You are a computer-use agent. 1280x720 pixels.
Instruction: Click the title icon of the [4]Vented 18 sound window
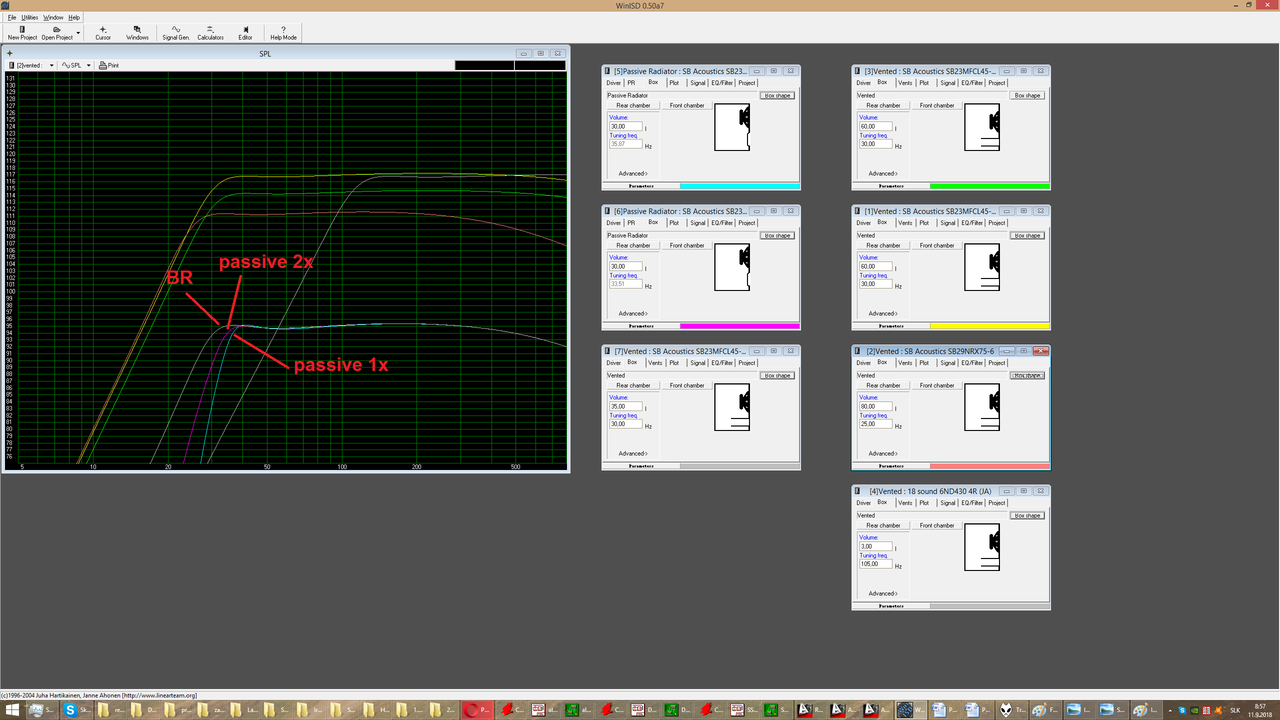click(858, 491)
